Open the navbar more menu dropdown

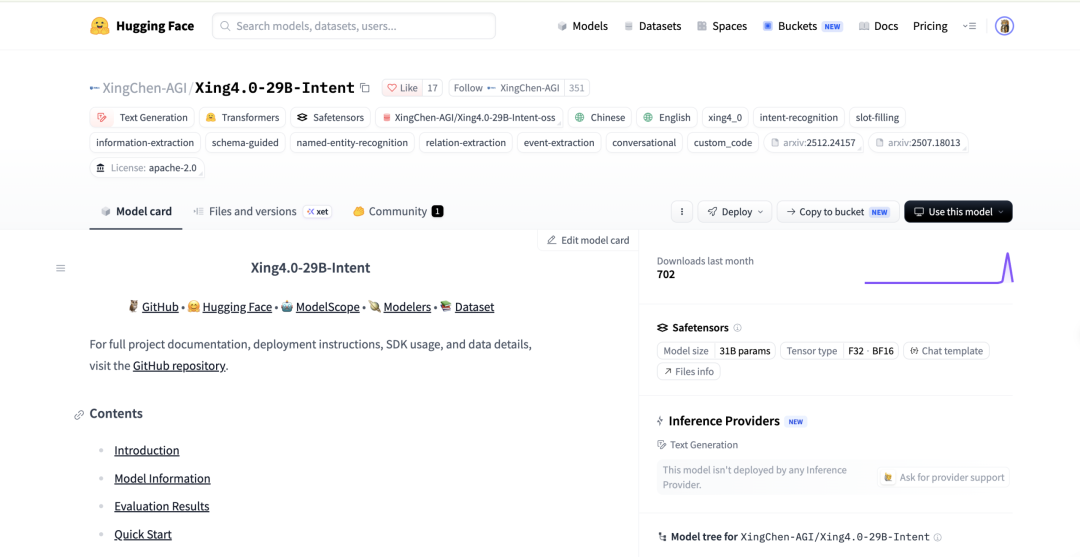[969, 26]
